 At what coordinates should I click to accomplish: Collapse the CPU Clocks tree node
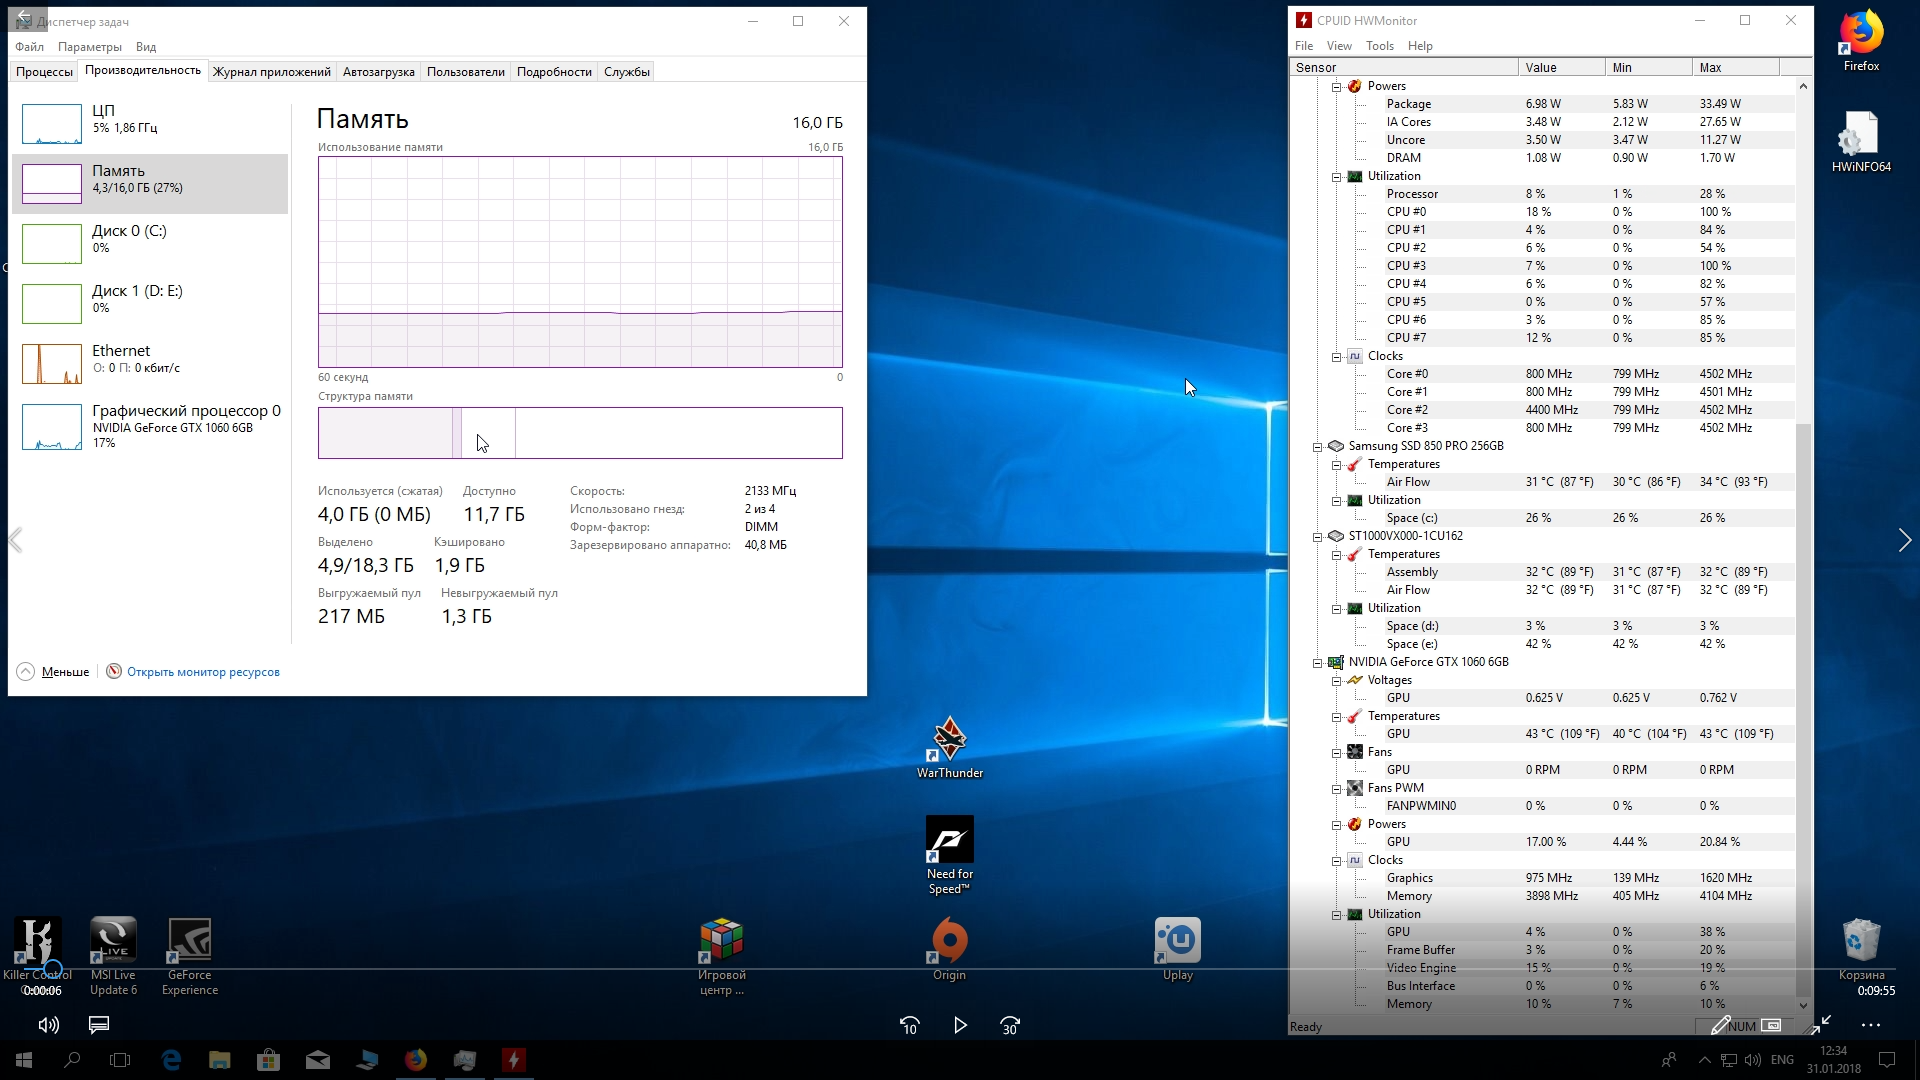tap(1337, 357)
